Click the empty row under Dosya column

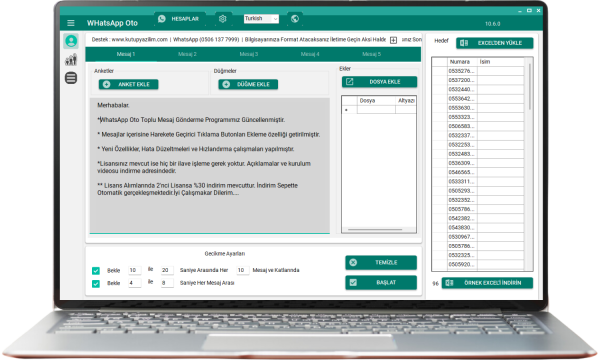376,110
